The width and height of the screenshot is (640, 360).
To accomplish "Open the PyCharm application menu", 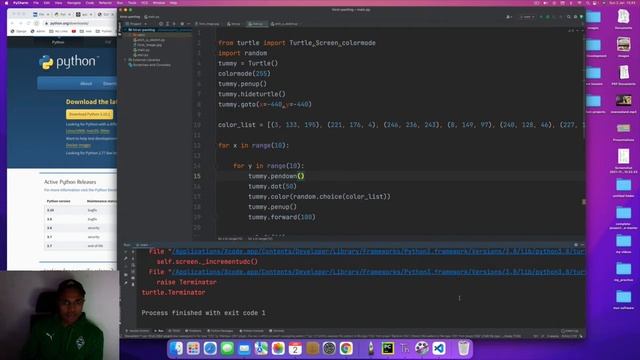I will pos(20,2).
